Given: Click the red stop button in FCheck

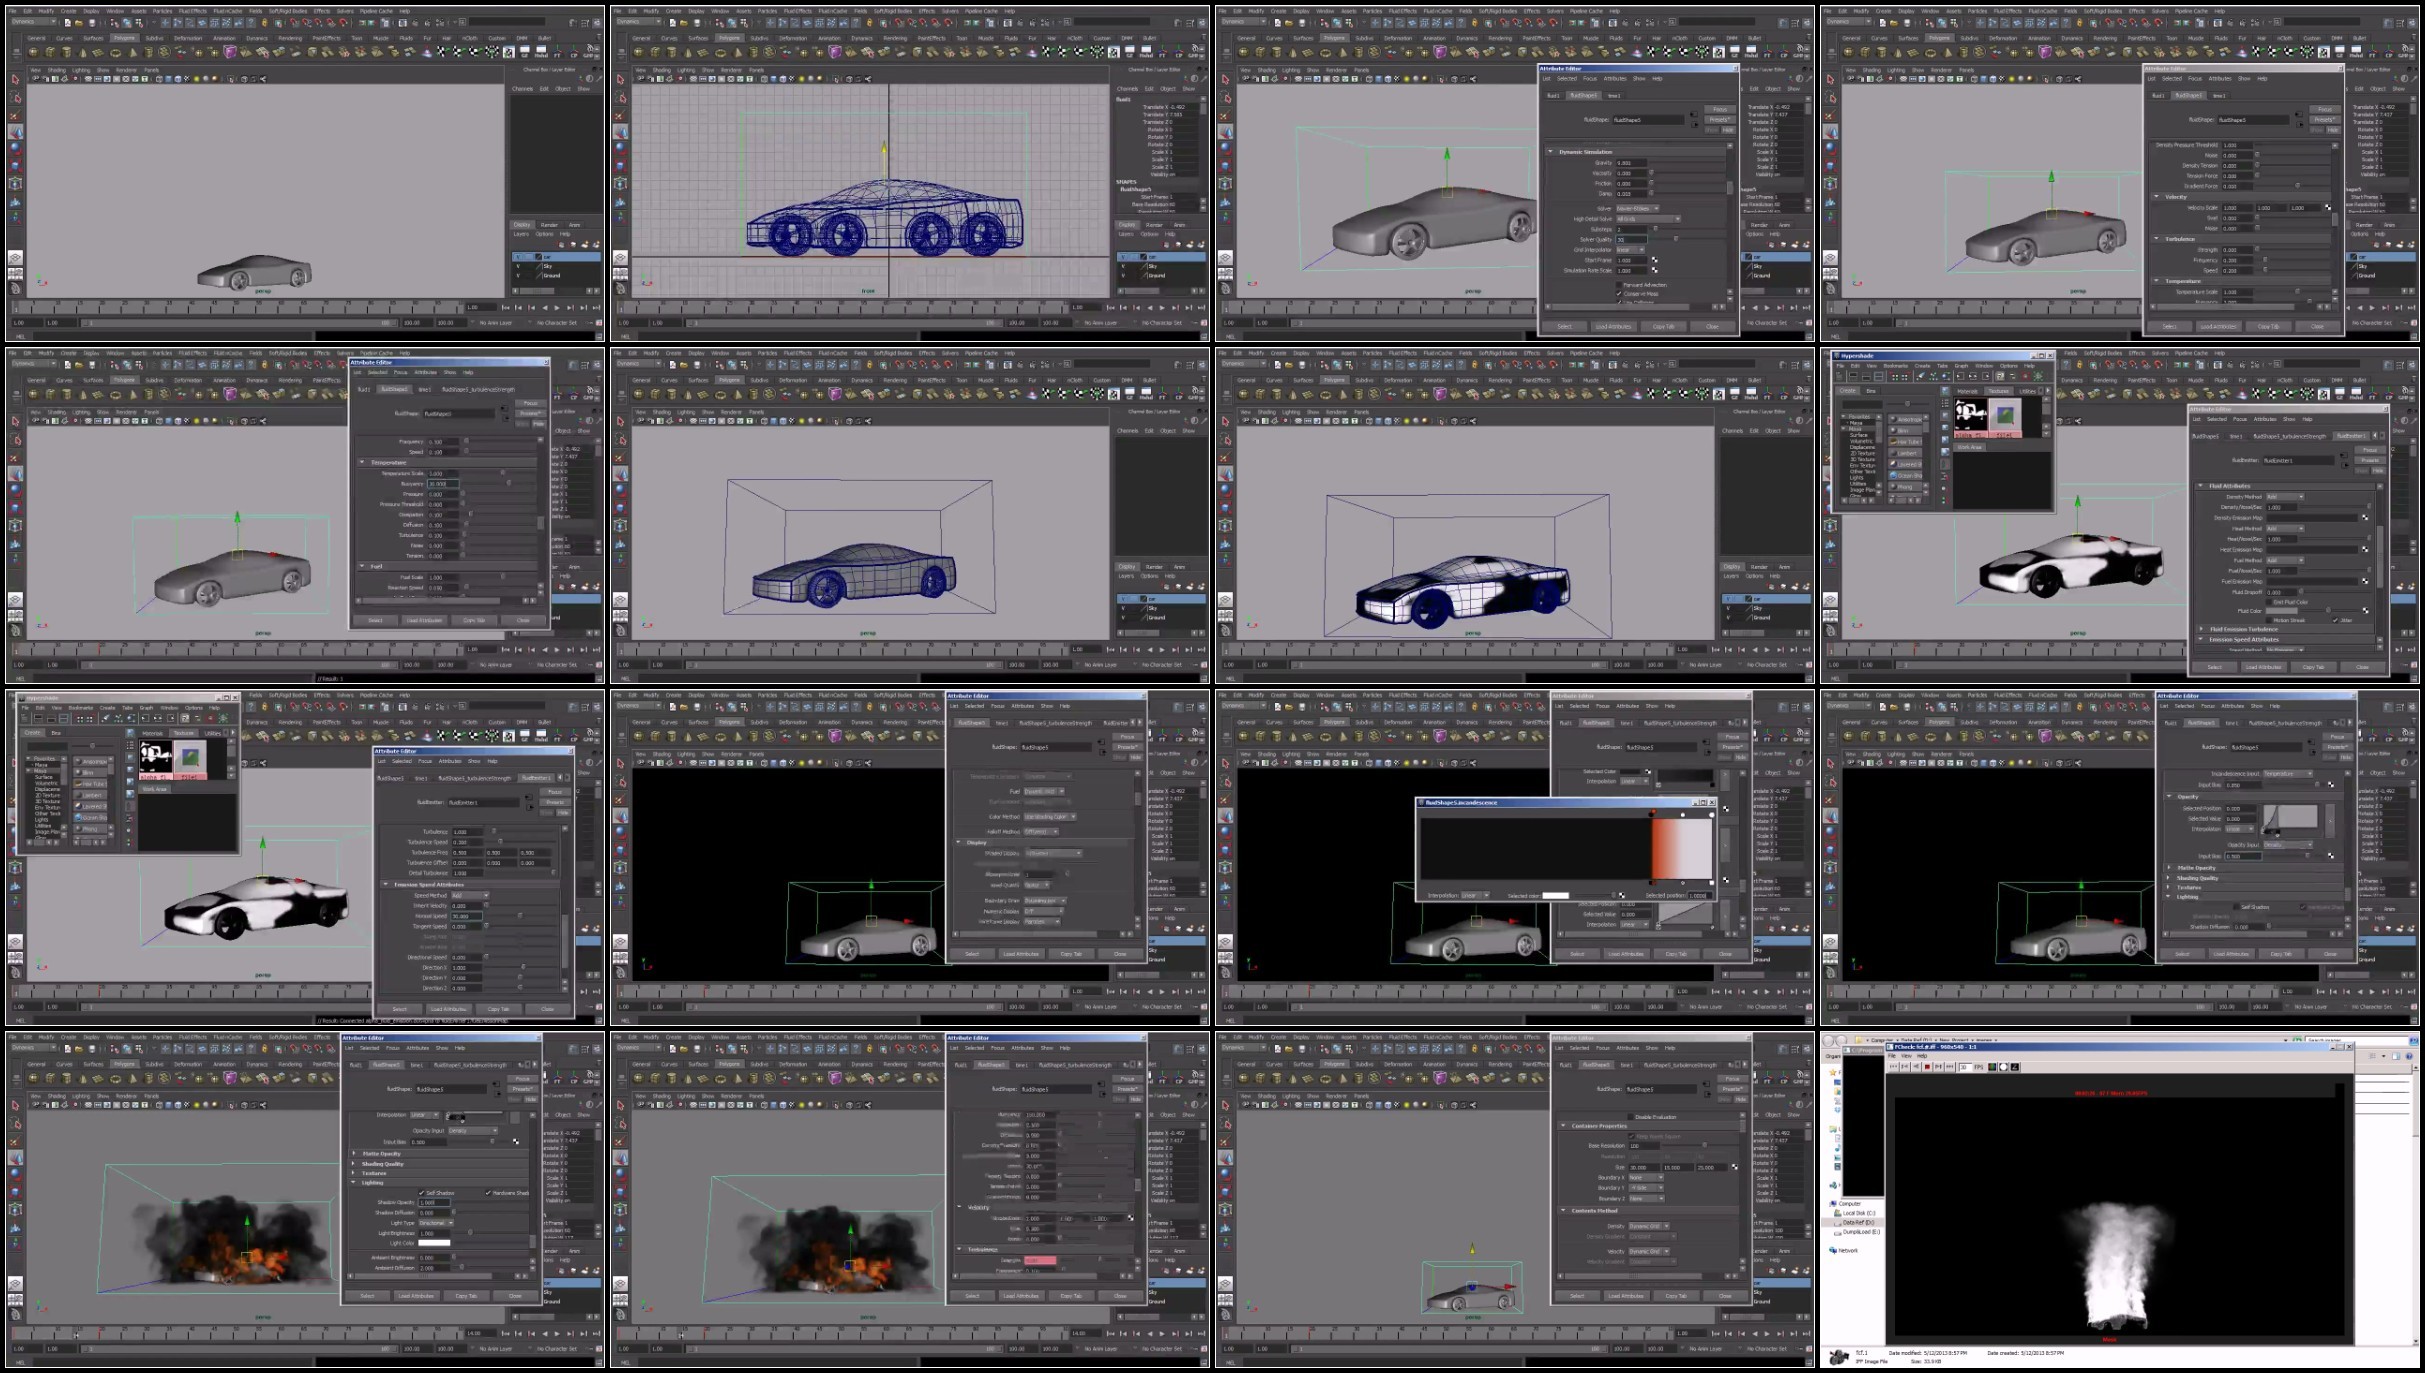Looking at the screenshot, I should click(x=1927, y=1067).
